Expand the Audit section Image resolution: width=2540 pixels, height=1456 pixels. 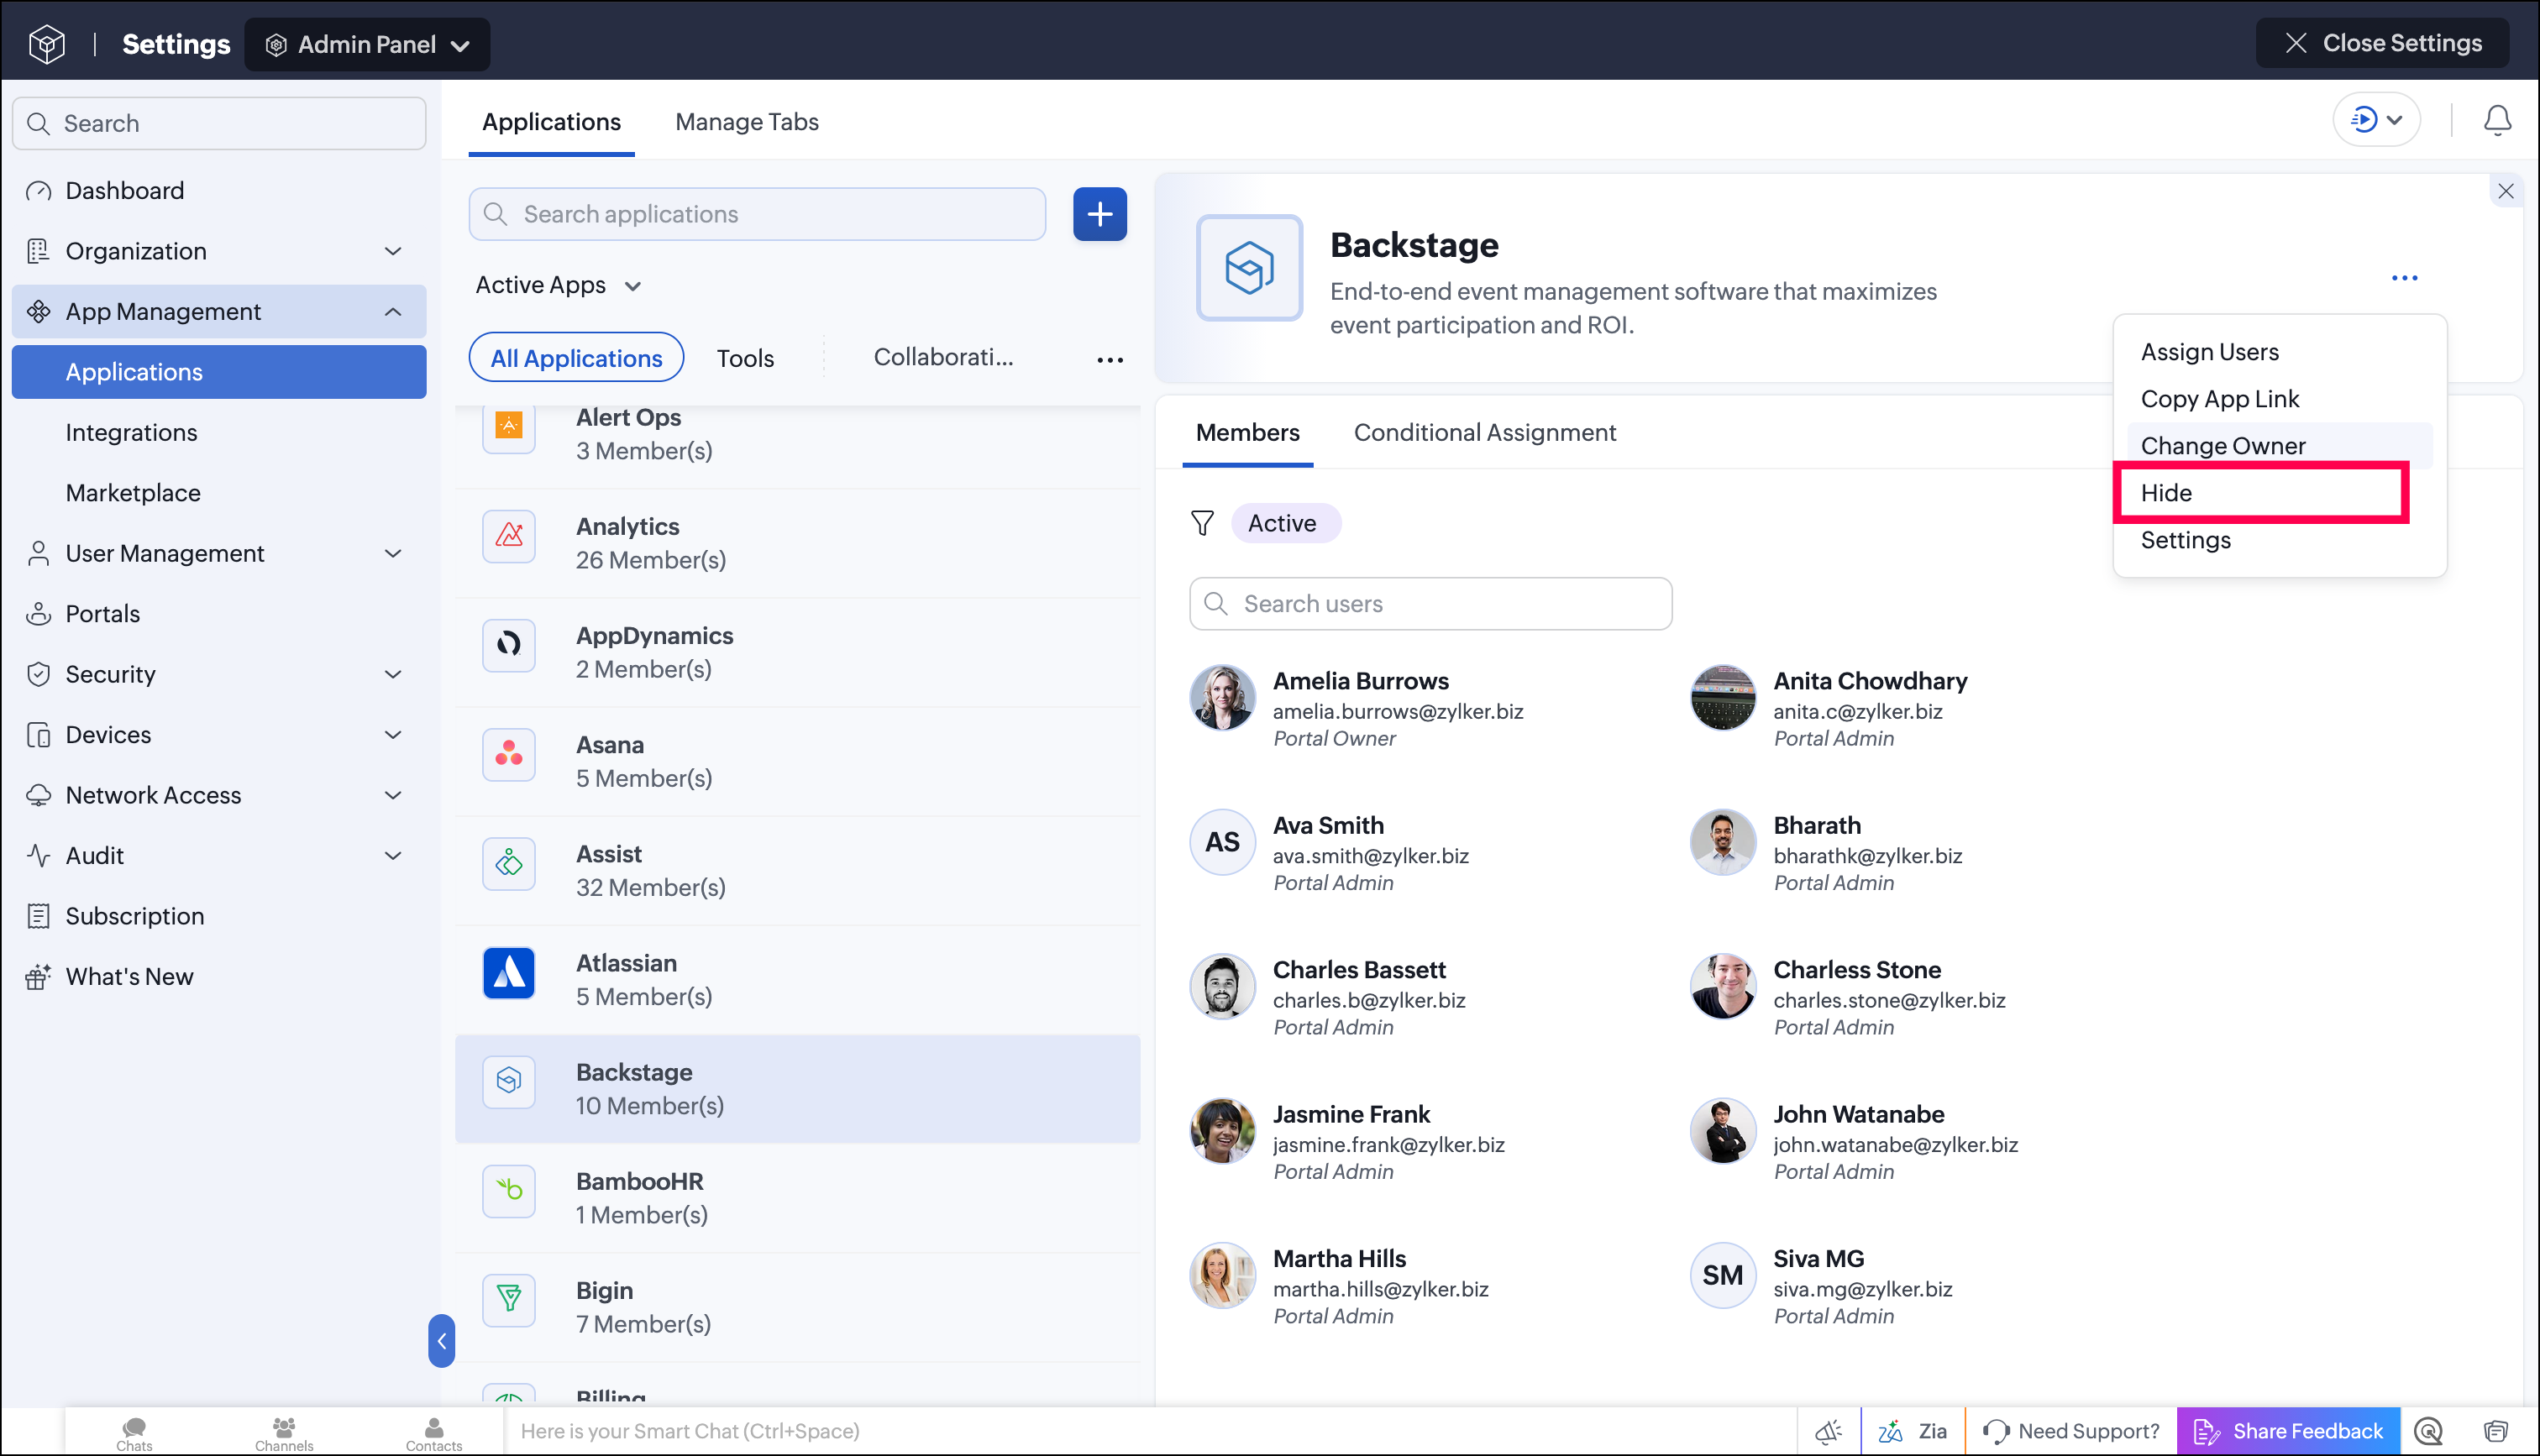(393, 856)
